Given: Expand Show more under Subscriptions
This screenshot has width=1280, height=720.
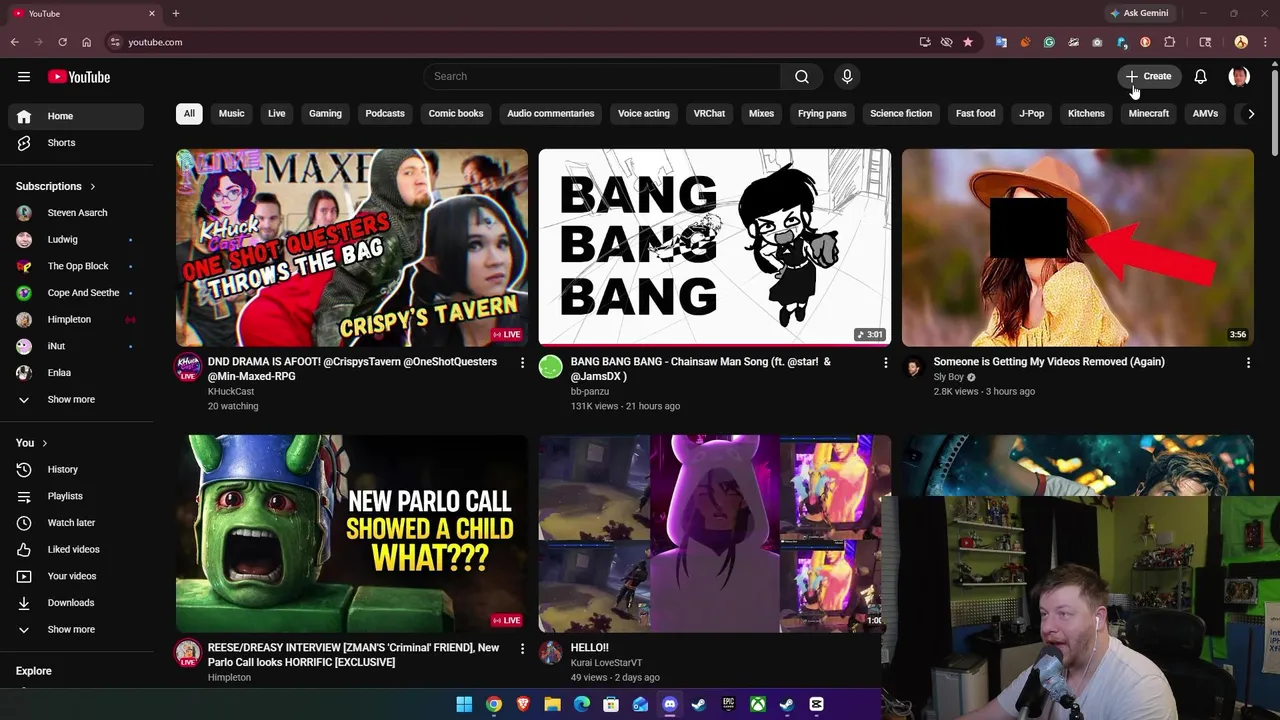Looking at the screenshot, I should click(x=76, y=399).
